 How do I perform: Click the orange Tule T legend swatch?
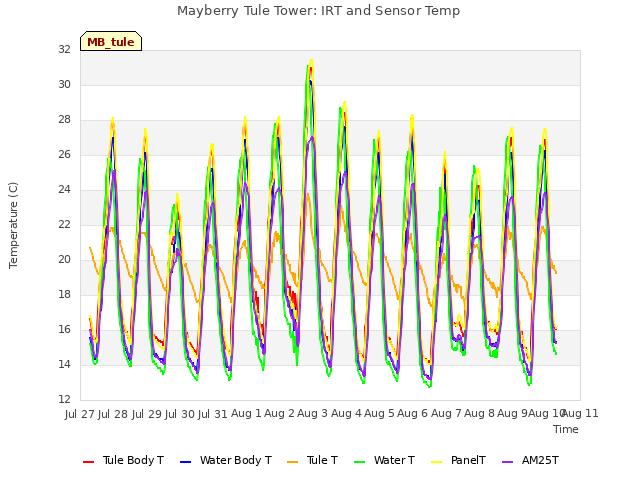pyautogui.click(x=293, y=462)
